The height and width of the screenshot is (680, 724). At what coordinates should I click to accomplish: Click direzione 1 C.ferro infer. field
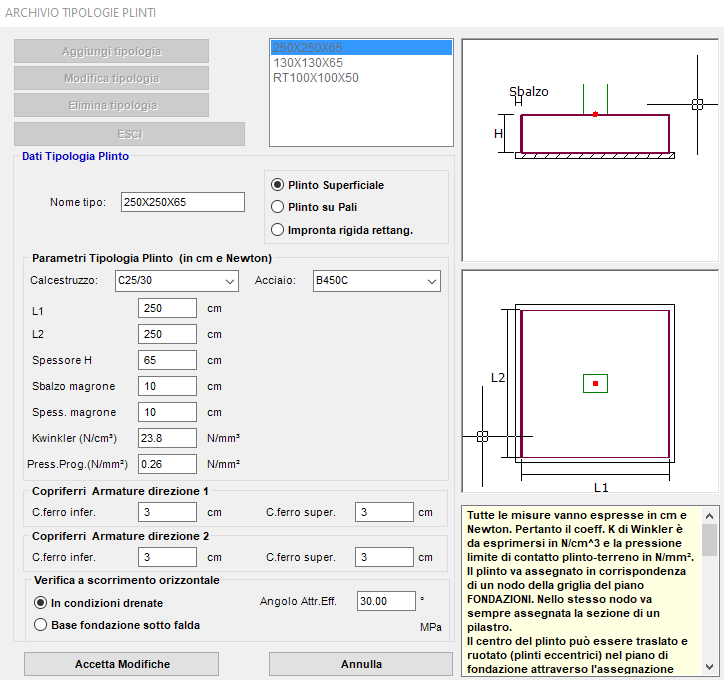point(167,512)
